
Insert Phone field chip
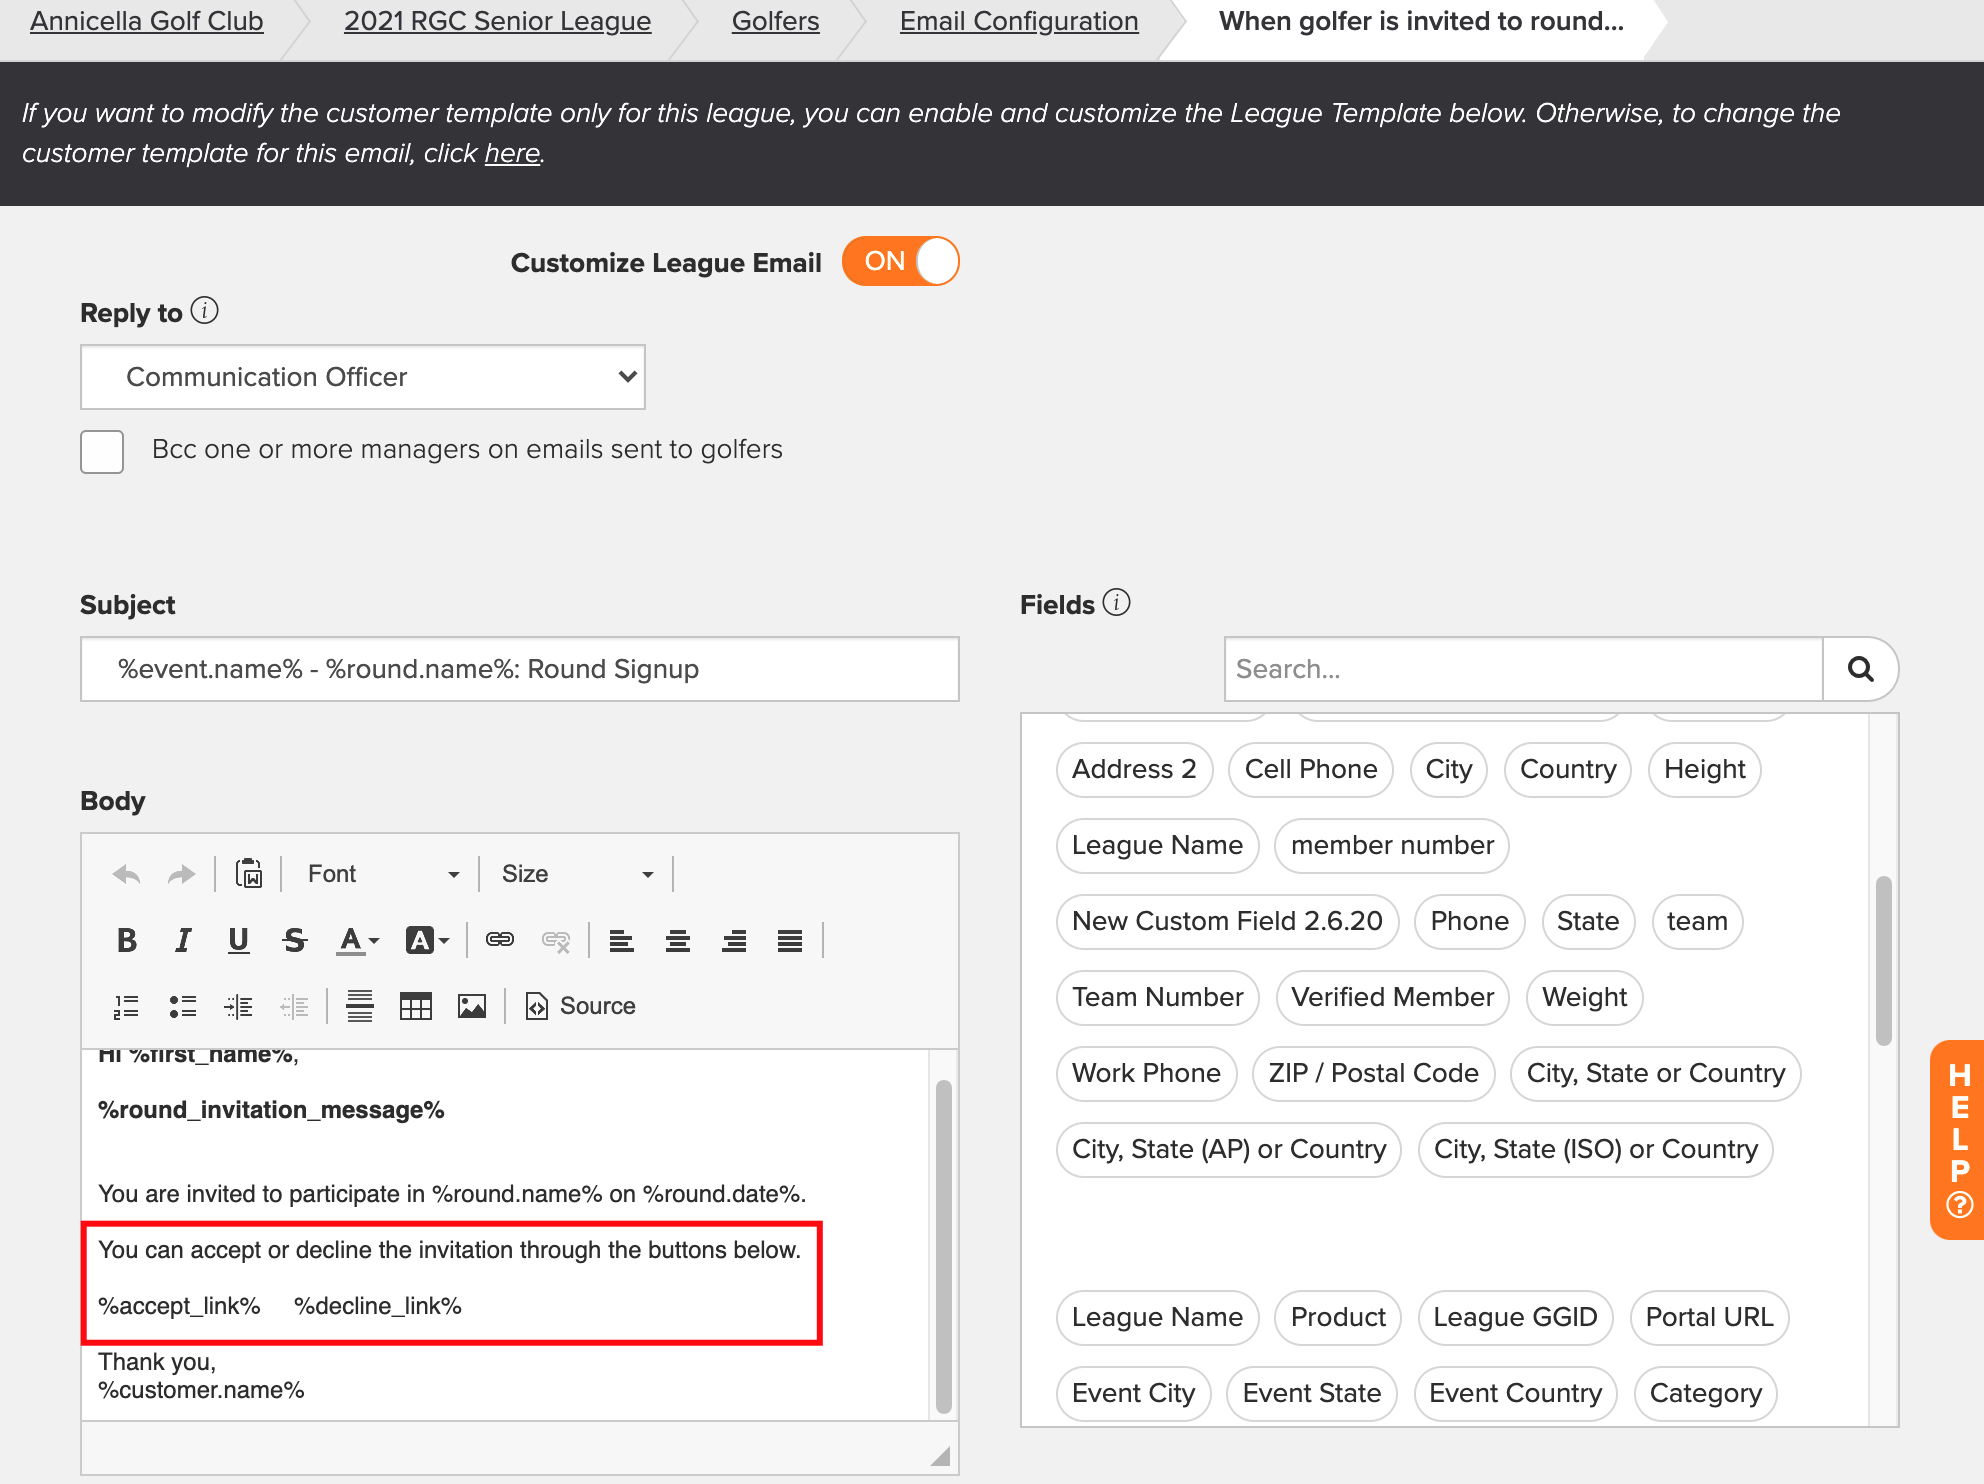[x=1469, y=921]
